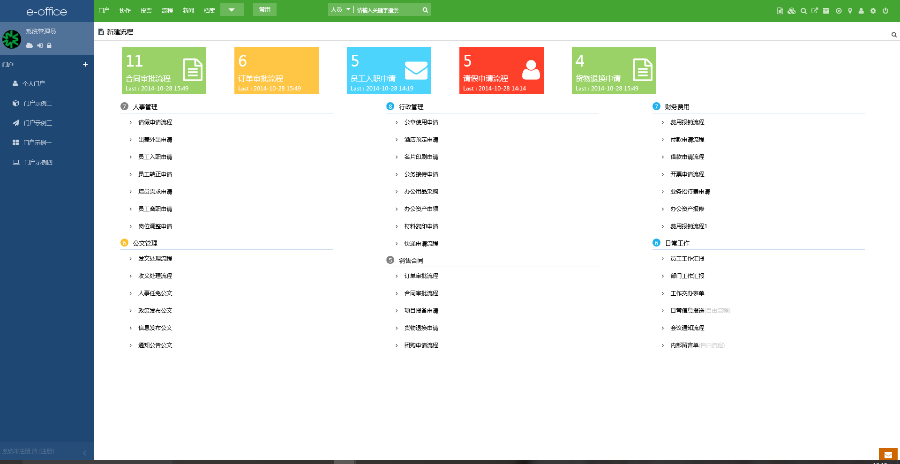The width and height of the screenshot is (900, 464).
Task: Open 信息发布公文 in the 公文管理 list
Action: [x=155, y=328]
